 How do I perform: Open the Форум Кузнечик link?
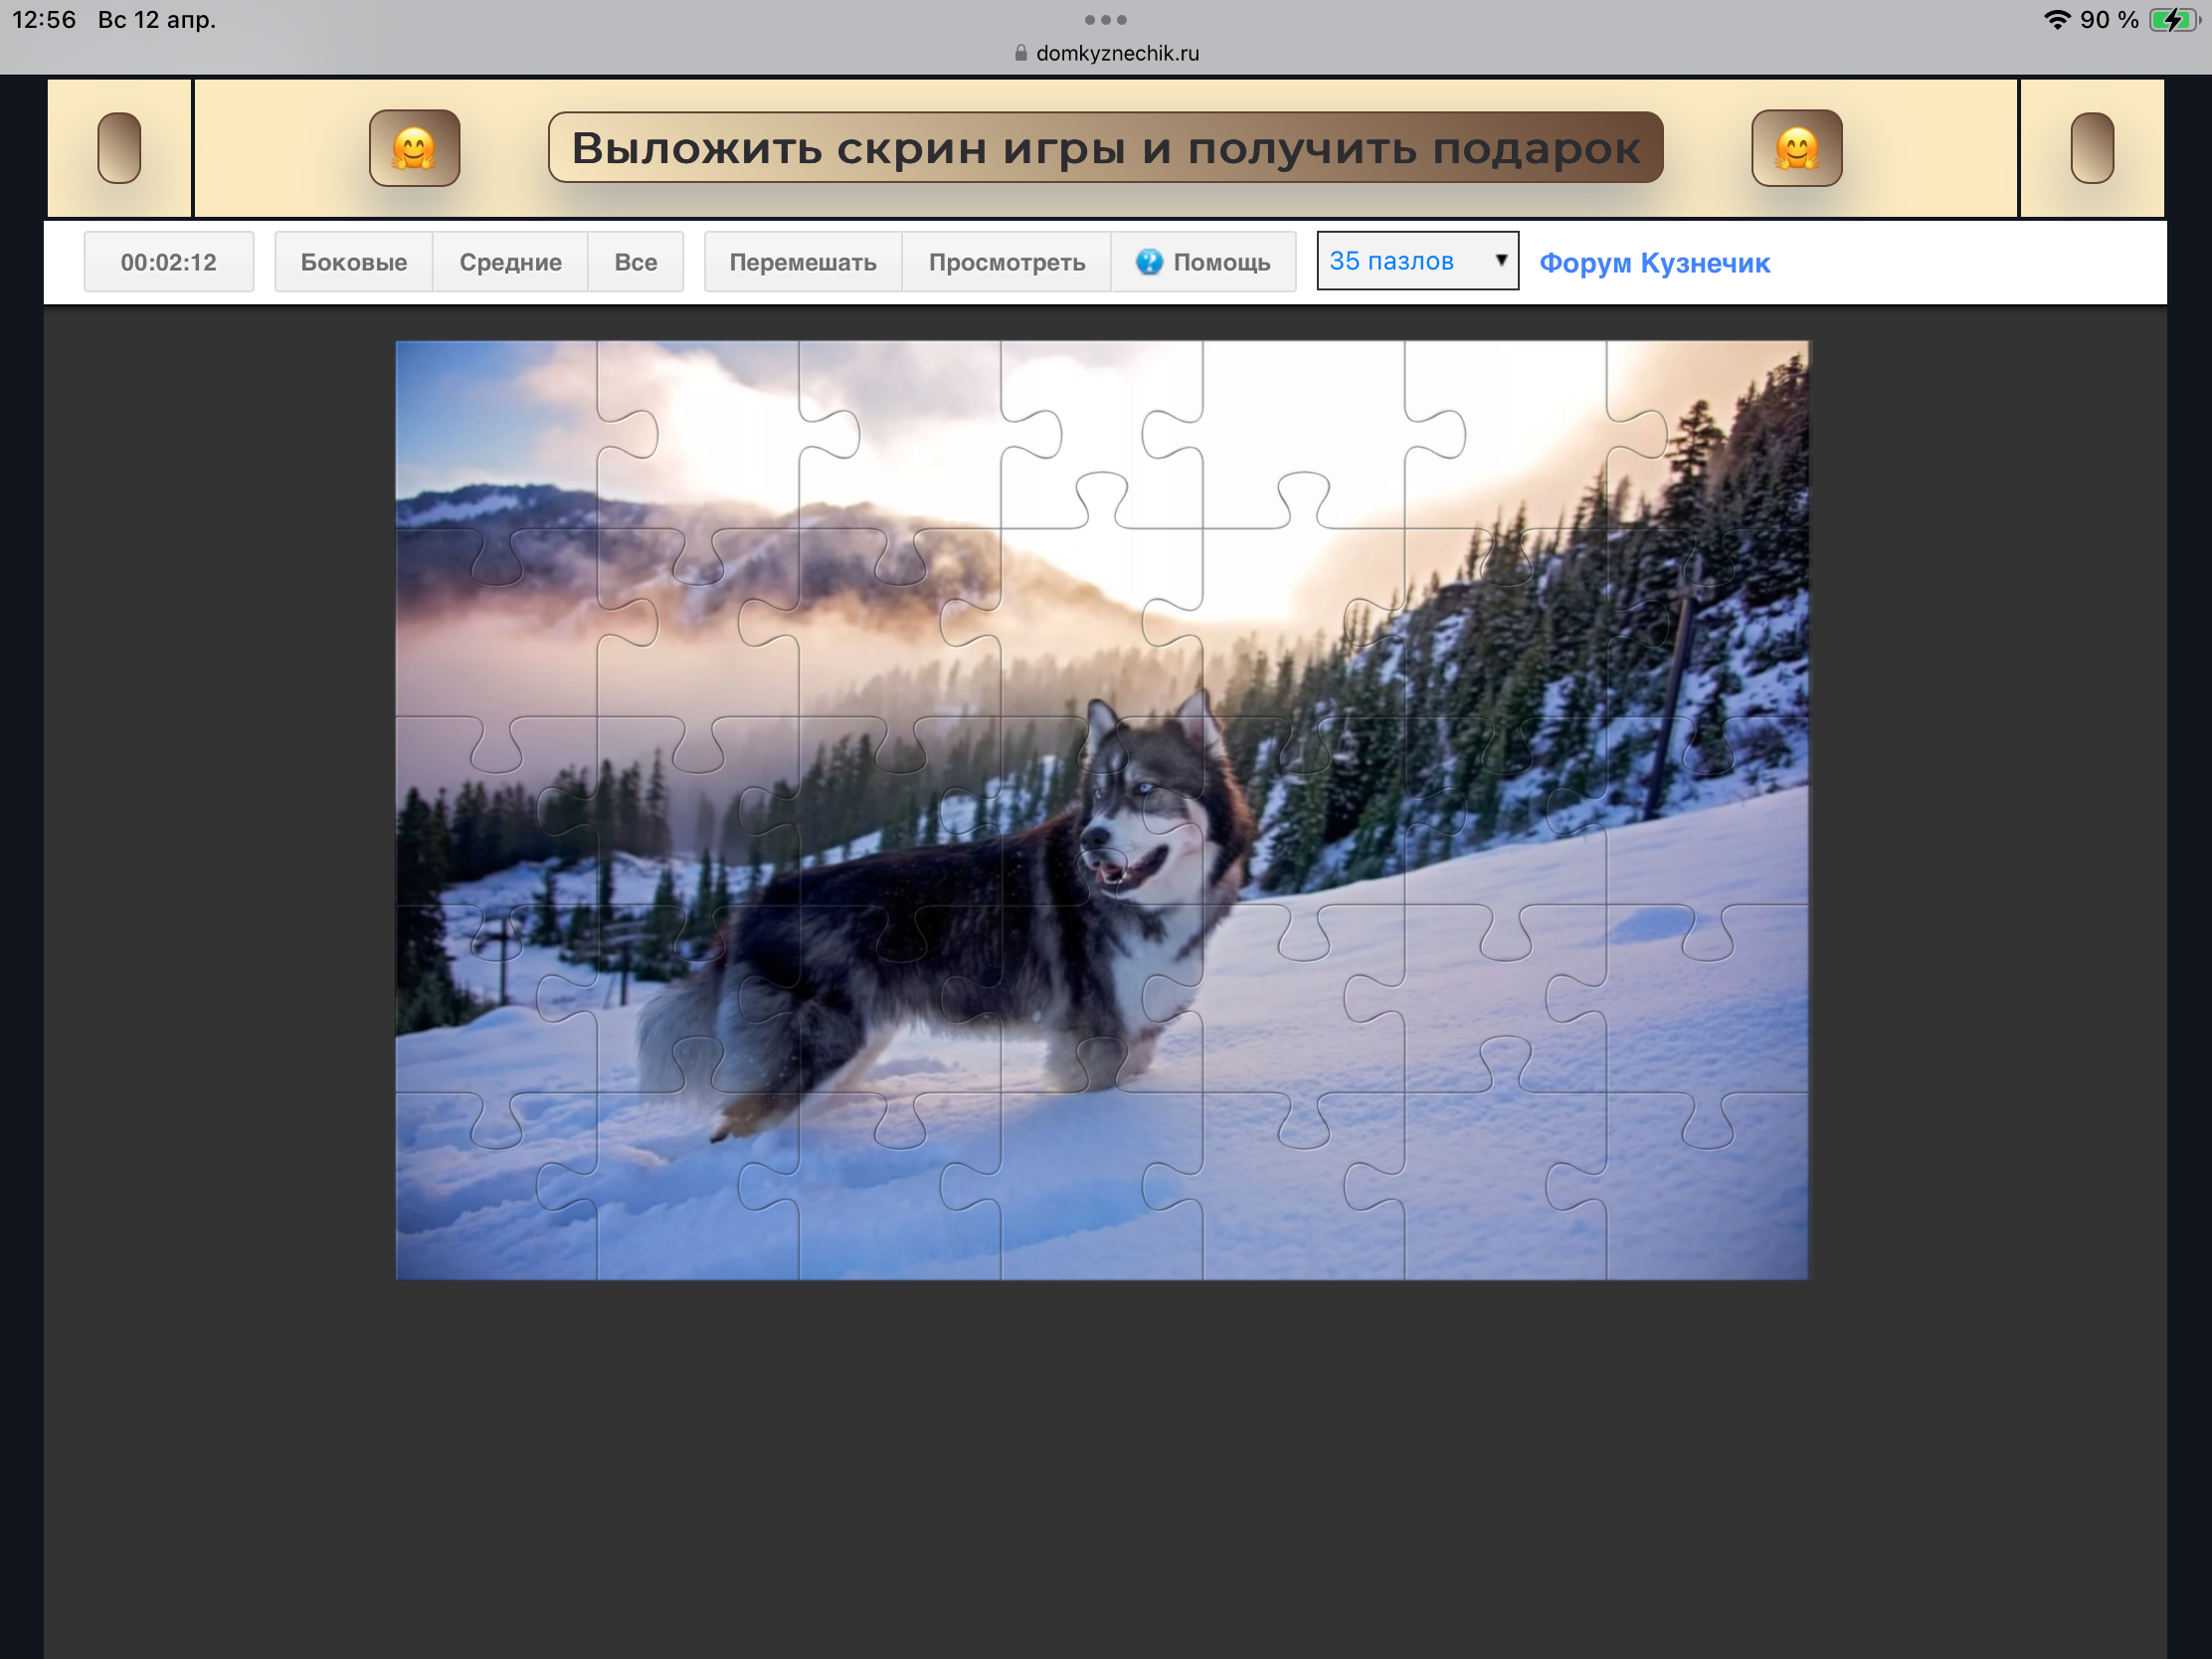click(1654, 263)
